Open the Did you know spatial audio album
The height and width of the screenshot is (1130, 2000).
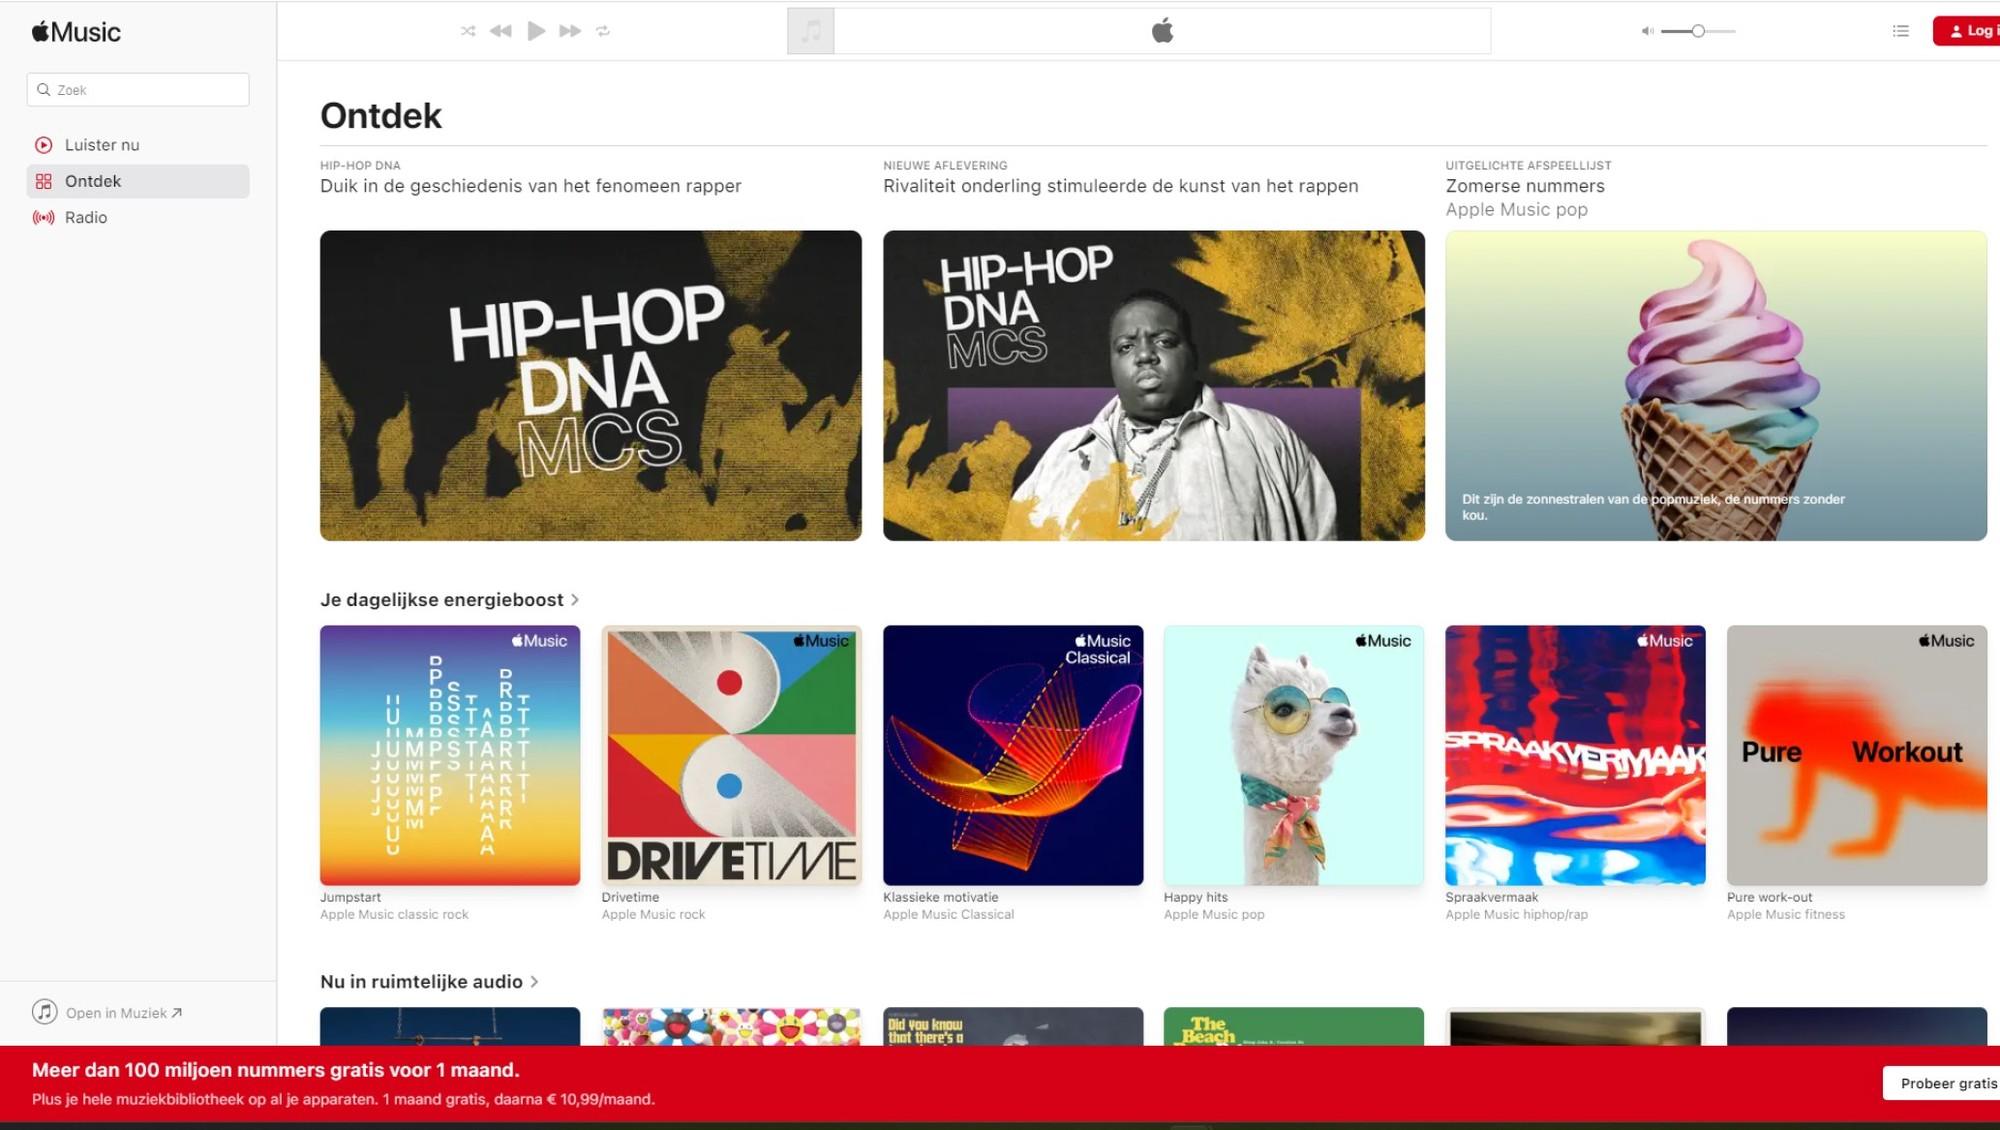(x=1013, y=1026)
